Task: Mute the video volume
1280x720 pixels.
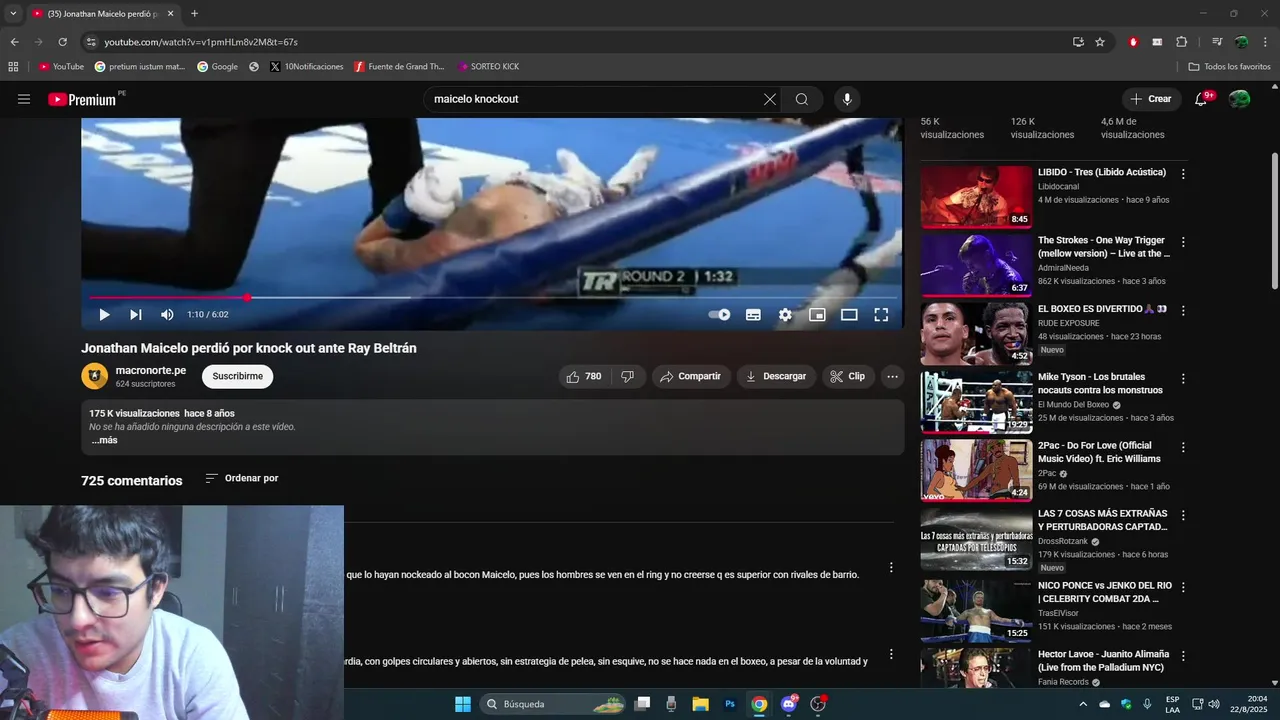Action: [167, 314]
